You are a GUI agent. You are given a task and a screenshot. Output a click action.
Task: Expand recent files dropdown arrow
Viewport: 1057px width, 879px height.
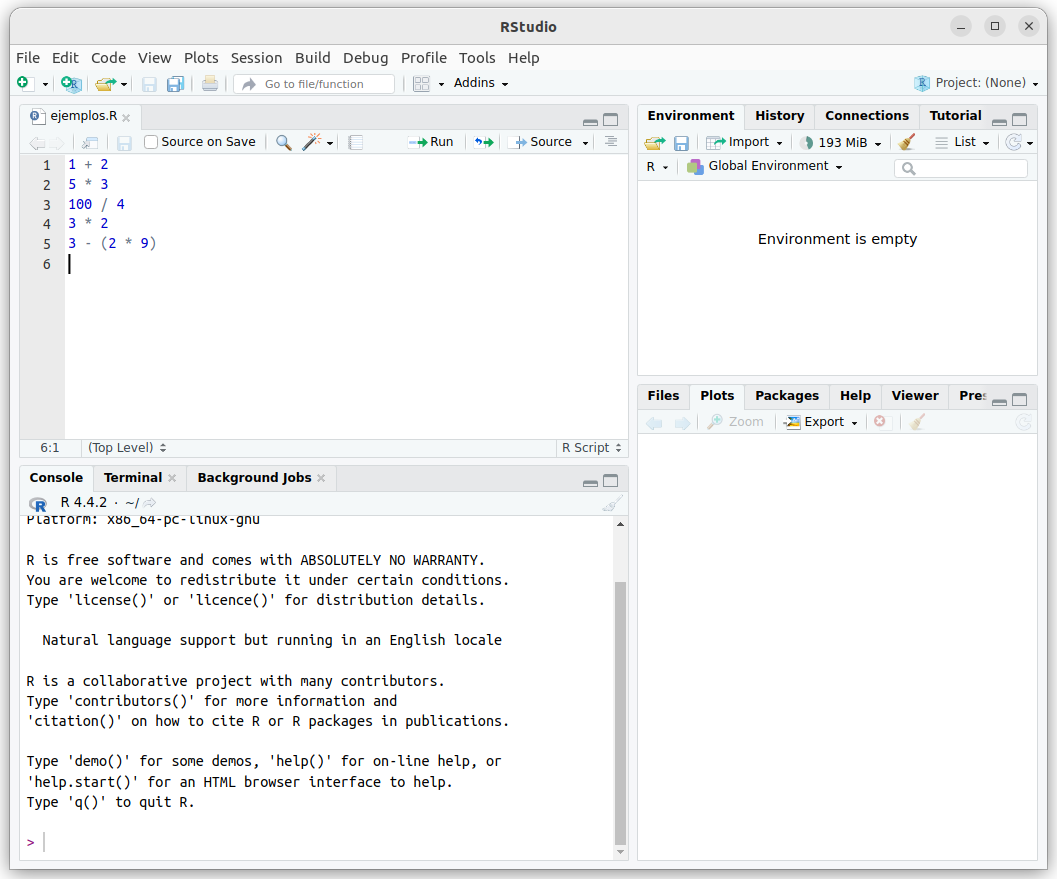pyautogui.click(x=124, y=84)
